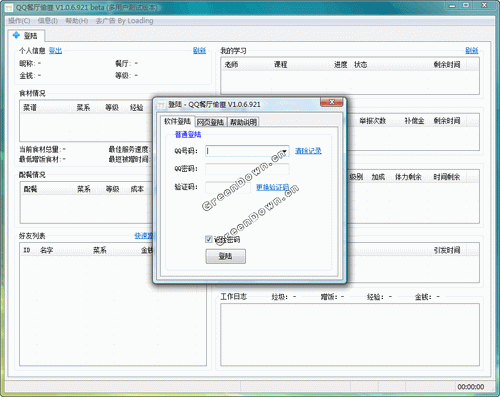Click the 加成 column header
Image resolution: width=500 pixels, height=397 pixels.
point(378,177)
